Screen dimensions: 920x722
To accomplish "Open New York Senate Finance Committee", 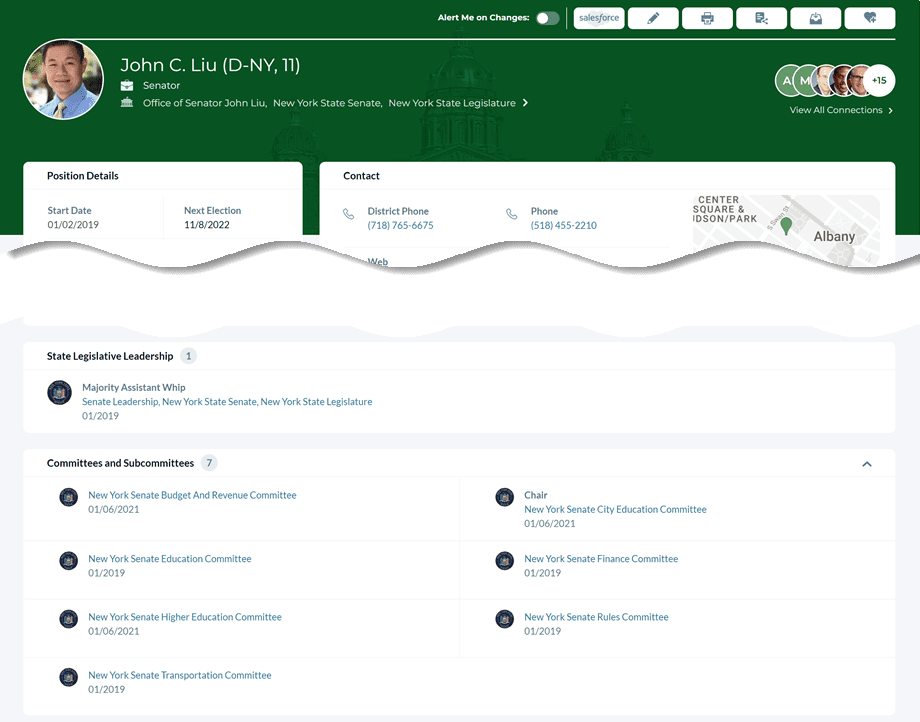I will click(601, 559).
